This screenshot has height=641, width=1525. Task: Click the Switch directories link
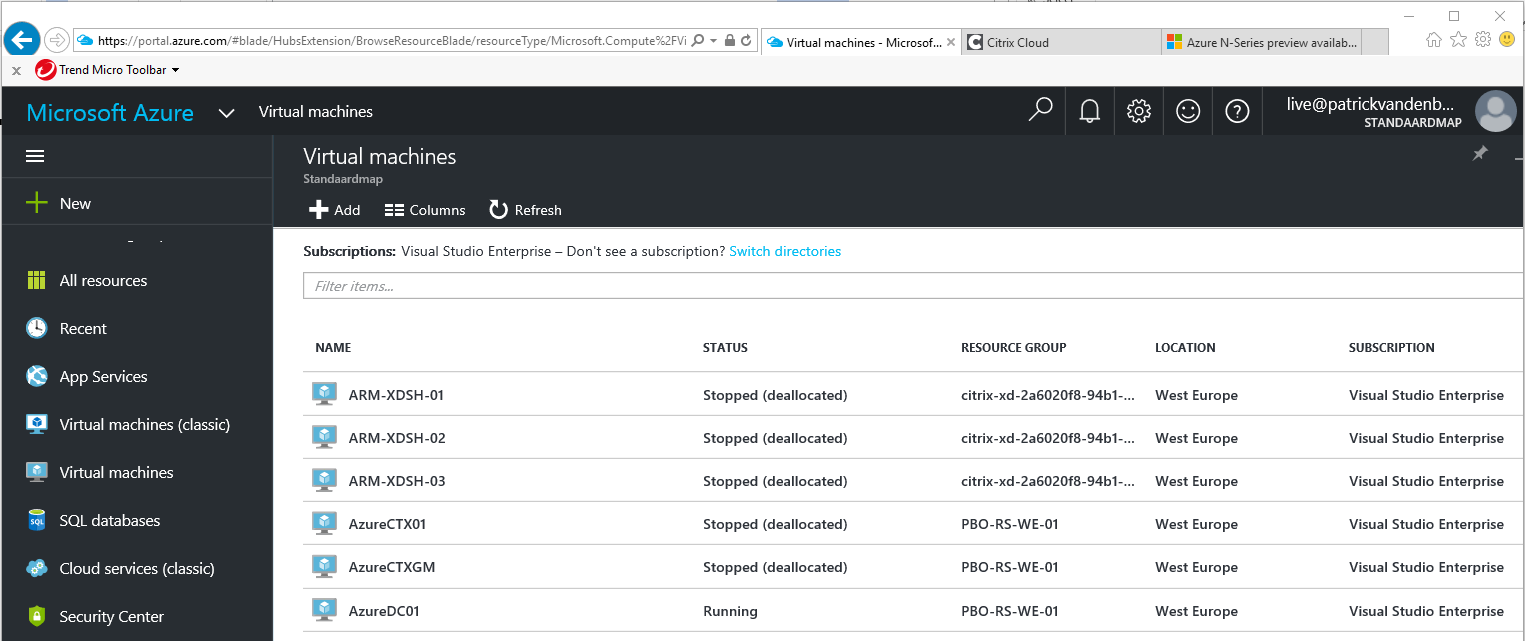(785, 251)
